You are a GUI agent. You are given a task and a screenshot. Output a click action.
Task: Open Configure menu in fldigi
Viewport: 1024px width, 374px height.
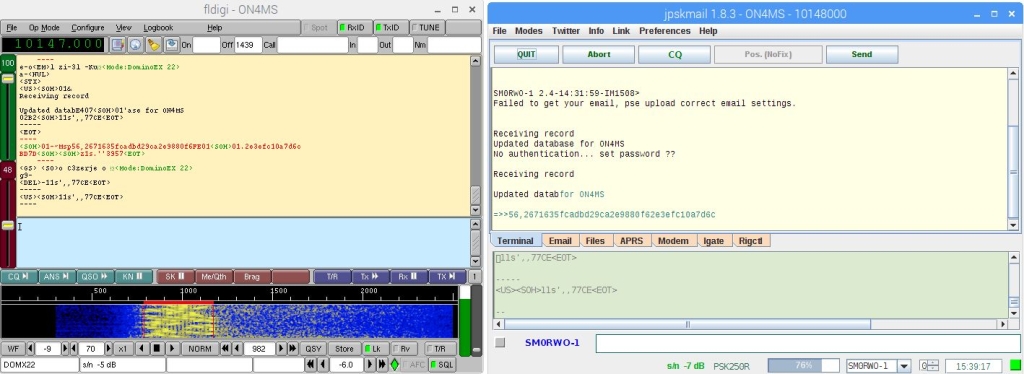point(88,27)
